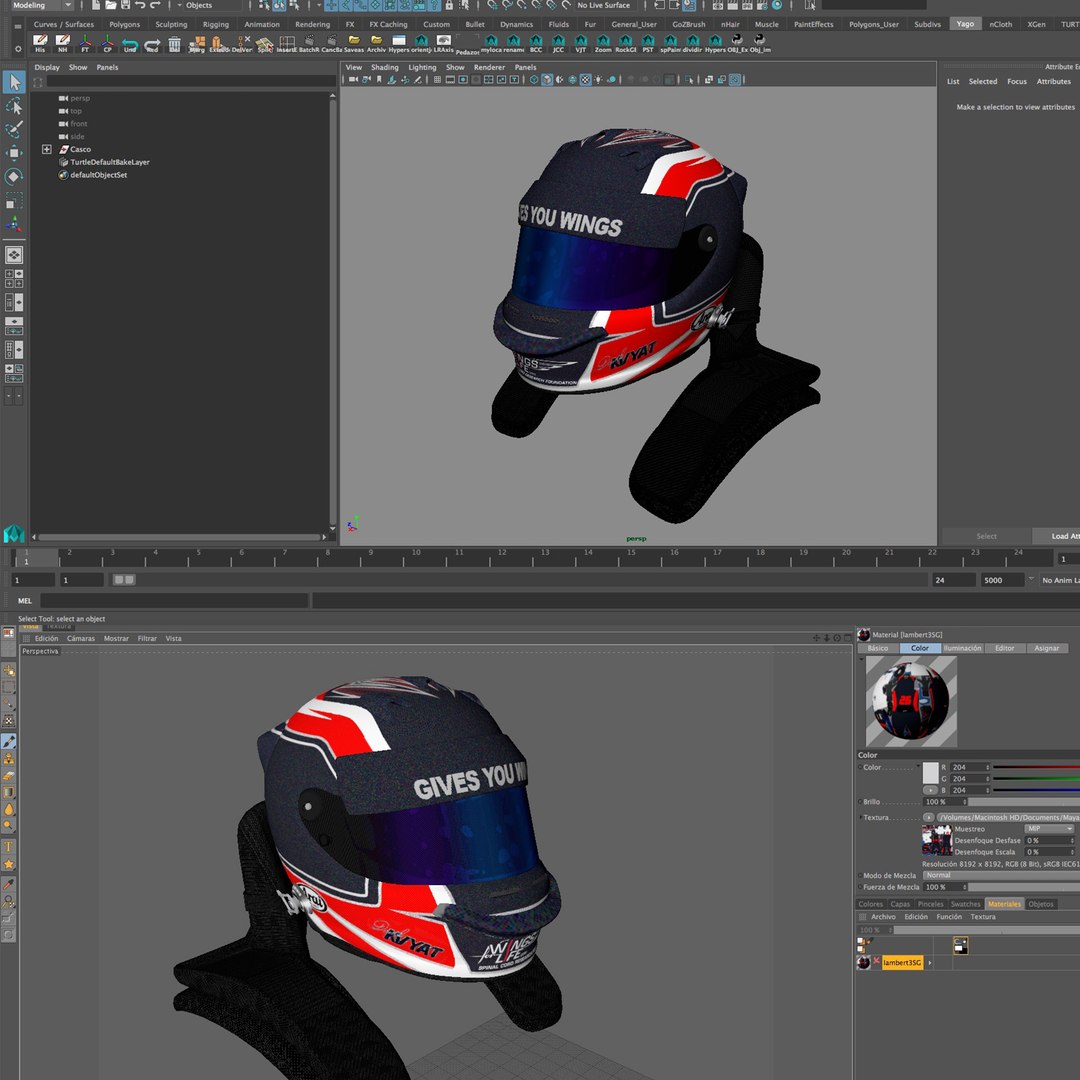This screenshot has height=1080, width=1080.
Task: Expand the Textura disclosure triangle
Action: point(860,818)
